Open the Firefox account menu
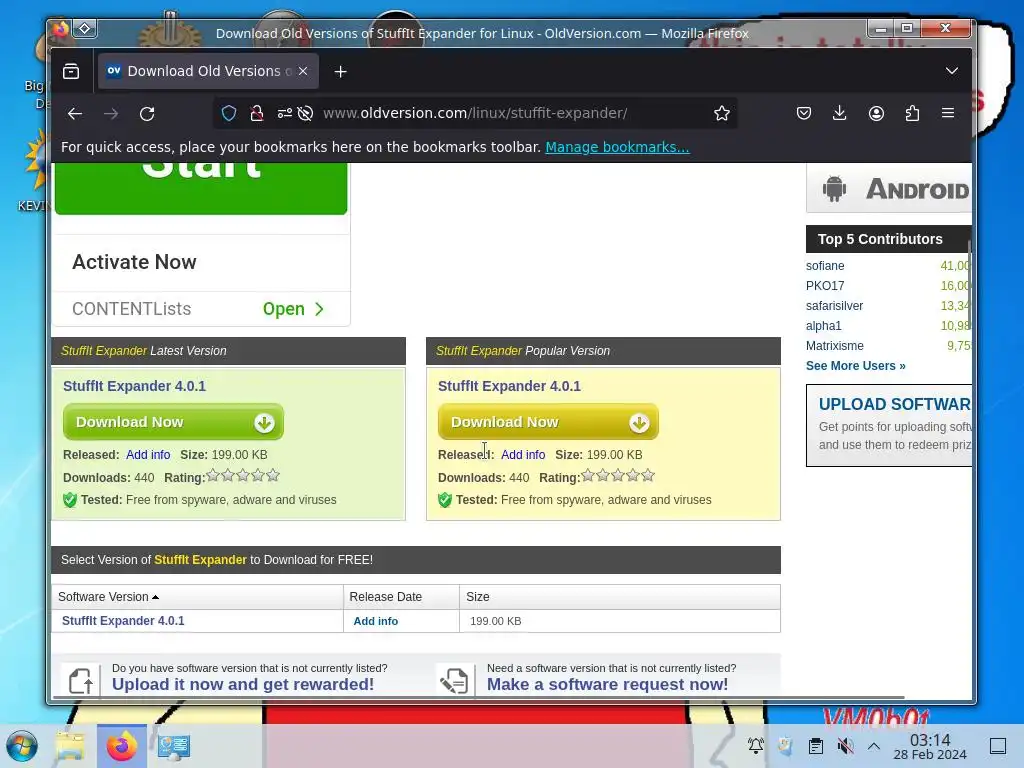1024x768 pixels. coord(876,114)
